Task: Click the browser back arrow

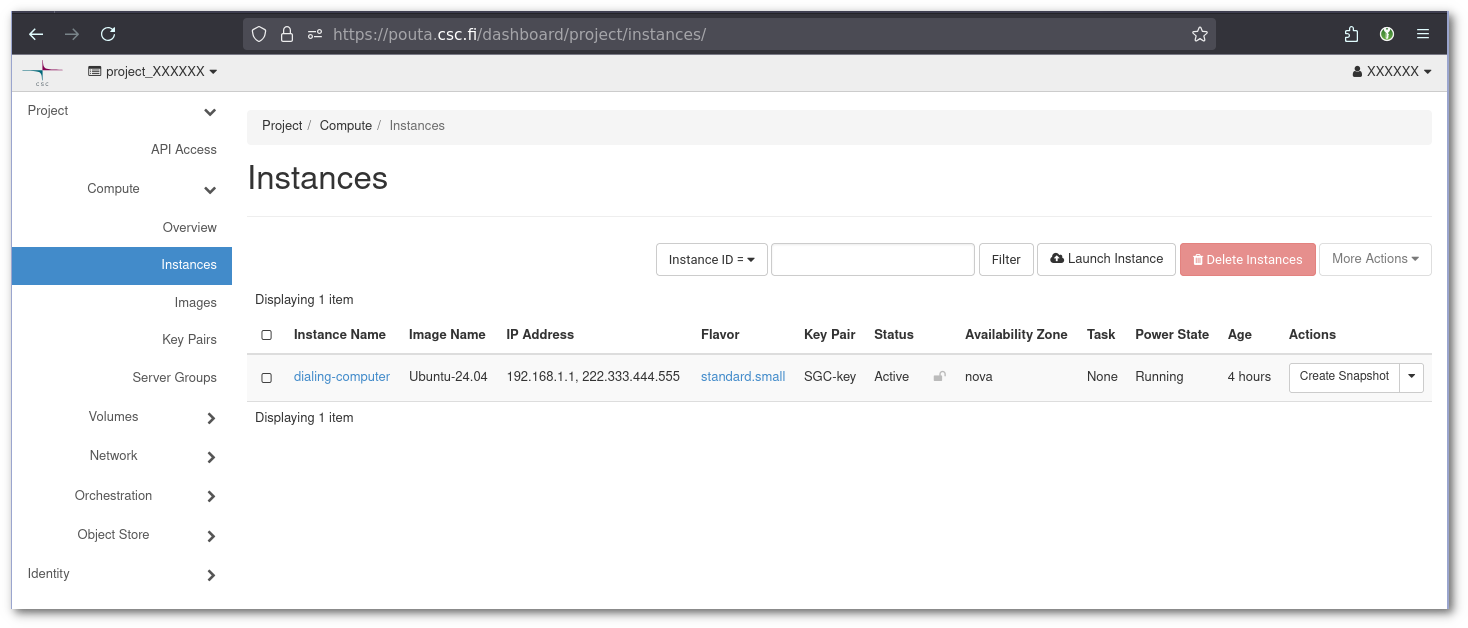Action: click(36, 34)
